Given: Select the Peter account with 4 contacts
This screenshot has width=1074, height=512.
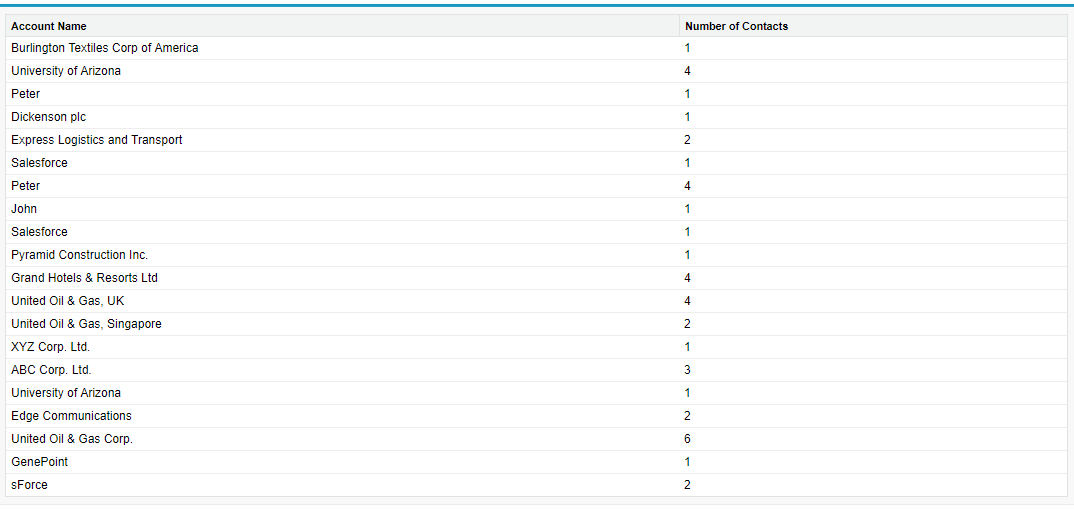Looking at the screenshot, I should coord(25,185).
